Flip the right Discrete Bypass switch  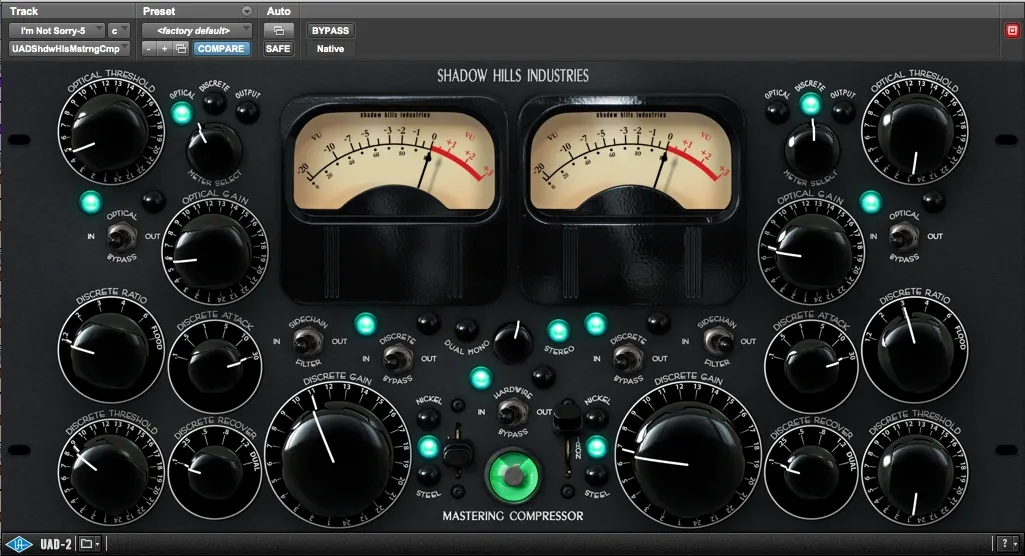[x=627, y=358]
